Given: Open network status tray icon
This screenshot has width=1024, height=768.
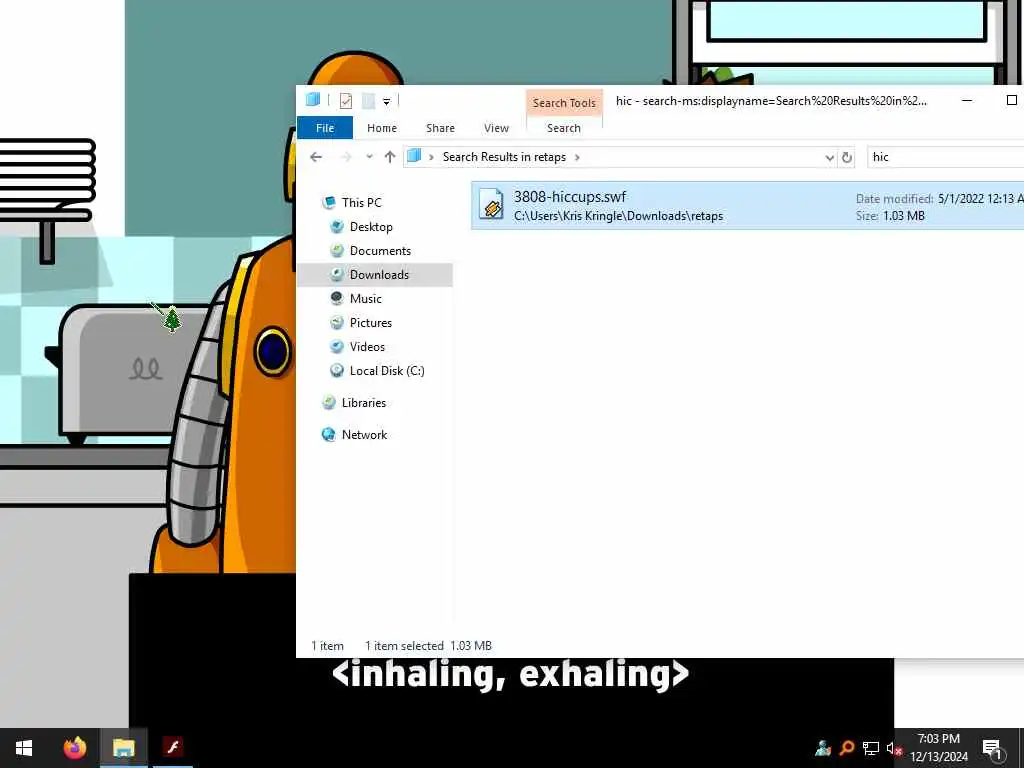Looking at the screenshot, I should (x=871, y=748).
